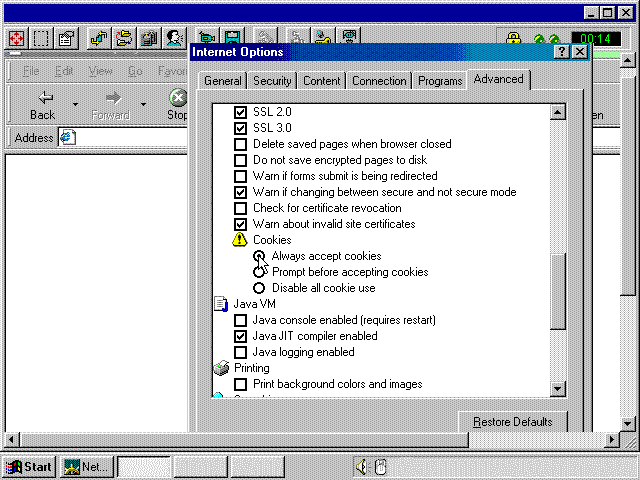This screenshot has width=640, height=480.
Task: Open the browser Edit menu
Action: pos(64,71)
